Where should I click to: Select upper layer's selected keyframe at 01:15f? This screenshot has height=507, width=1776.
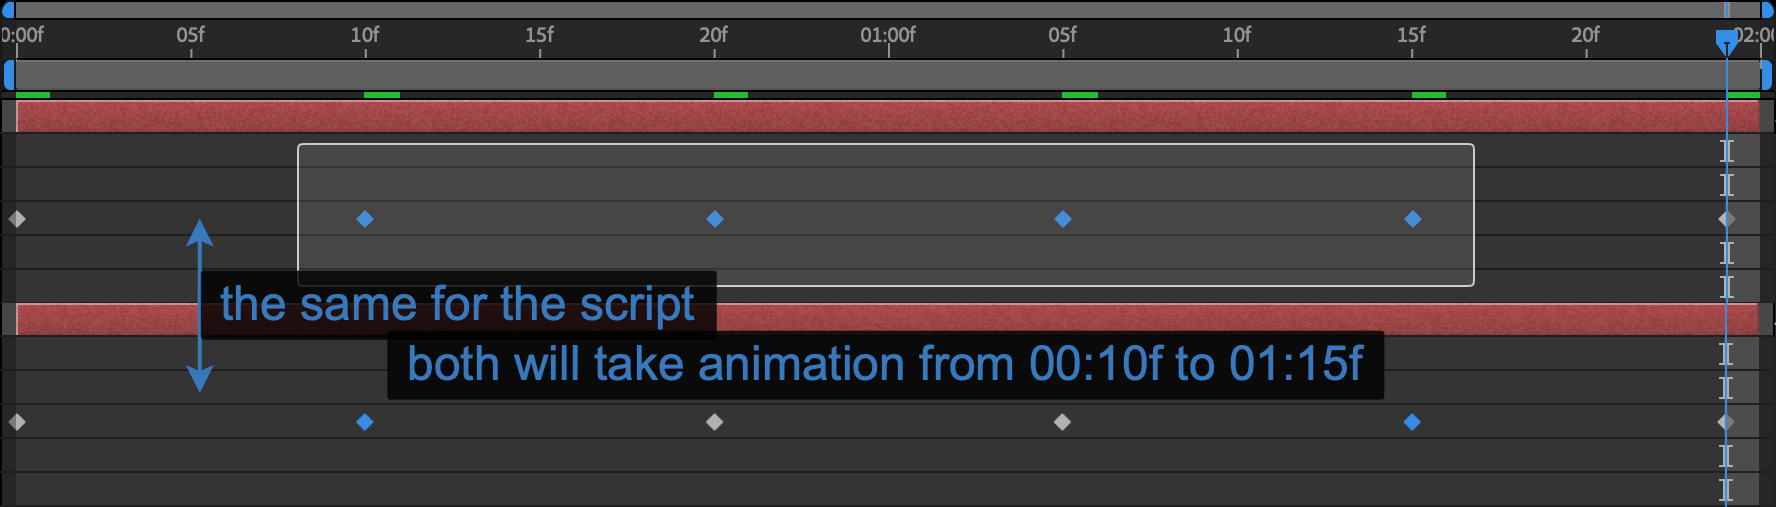(1413, 219)
